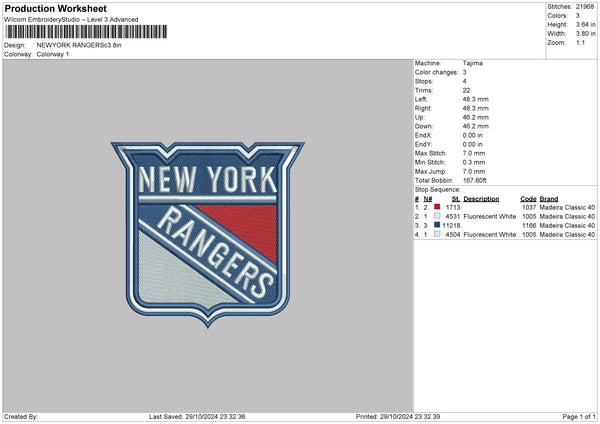Viewport: 600px width, 424px height.
Task: Click the white swatch in stop row 4
Action: [437, 234]
